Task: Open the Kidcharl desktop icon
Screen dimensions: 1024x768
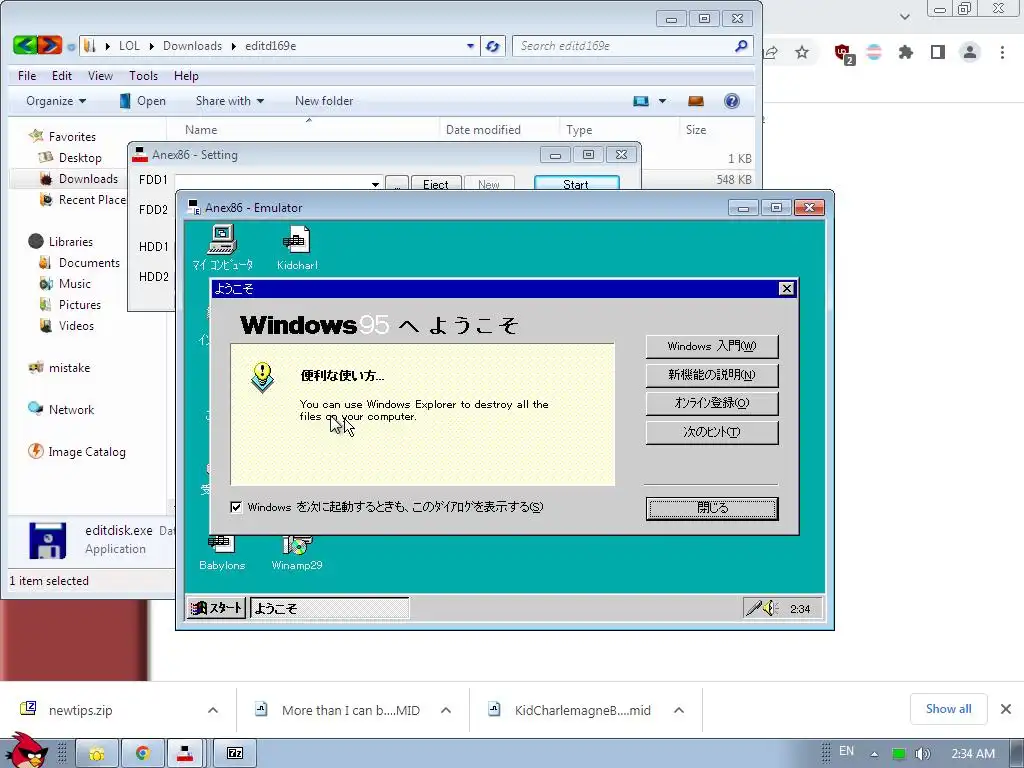Action: [x=297, y=248]
